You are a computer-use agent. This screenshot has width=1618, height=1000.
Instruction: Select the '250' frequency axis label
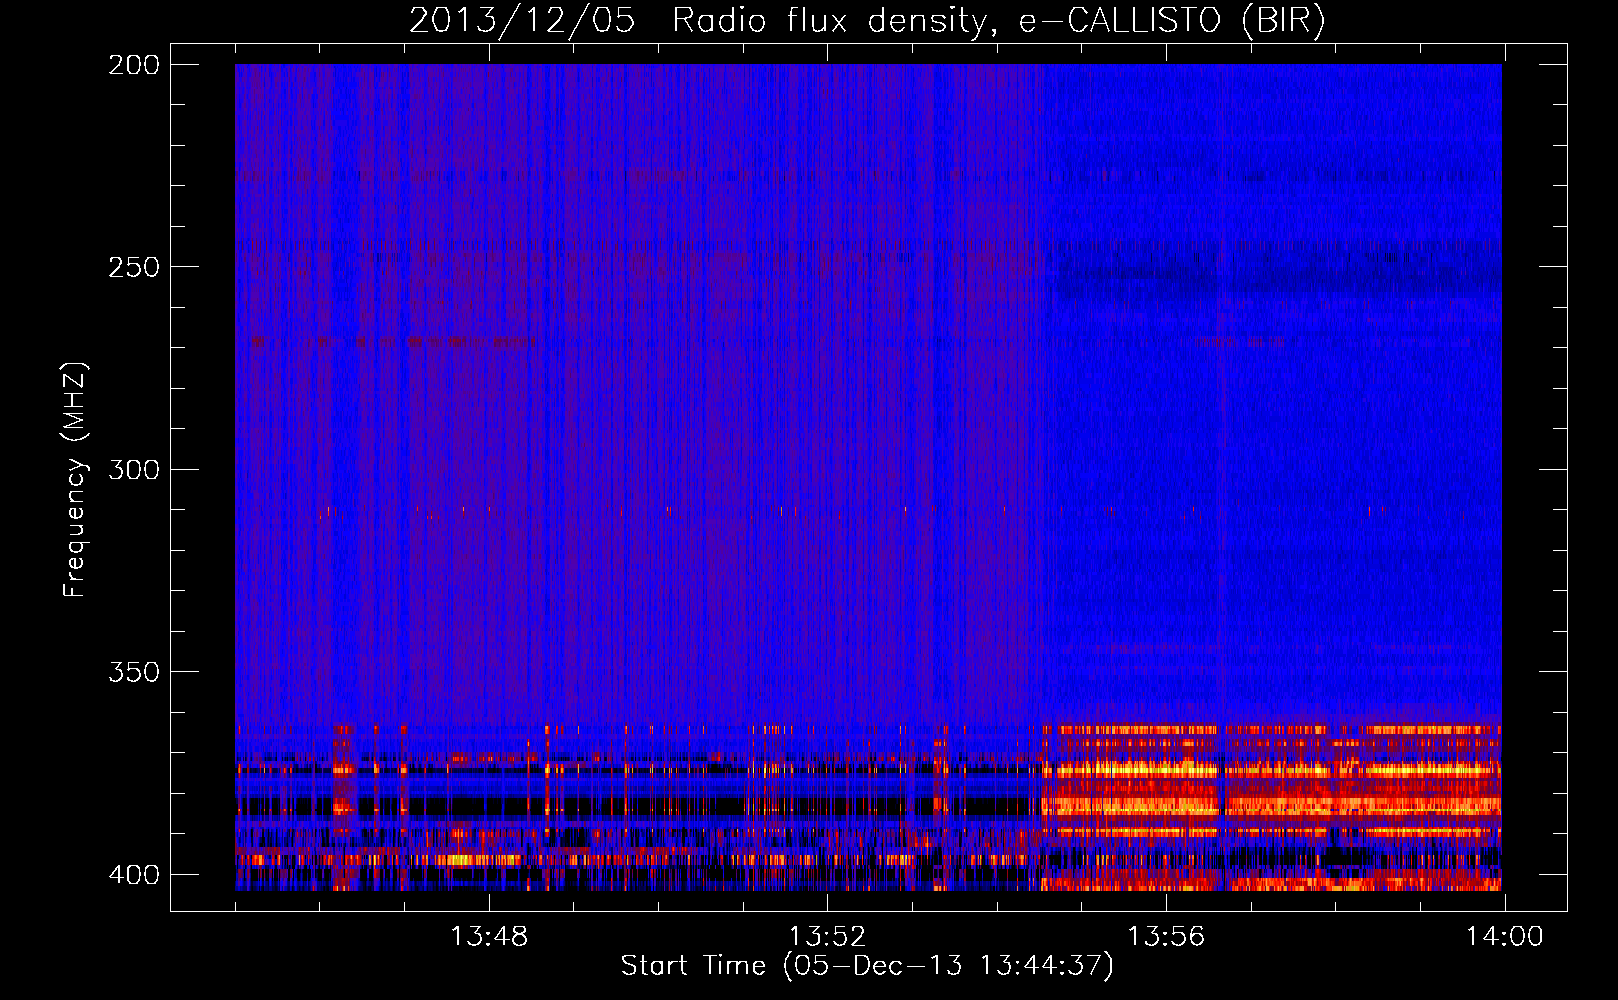(x=133, y=267)
